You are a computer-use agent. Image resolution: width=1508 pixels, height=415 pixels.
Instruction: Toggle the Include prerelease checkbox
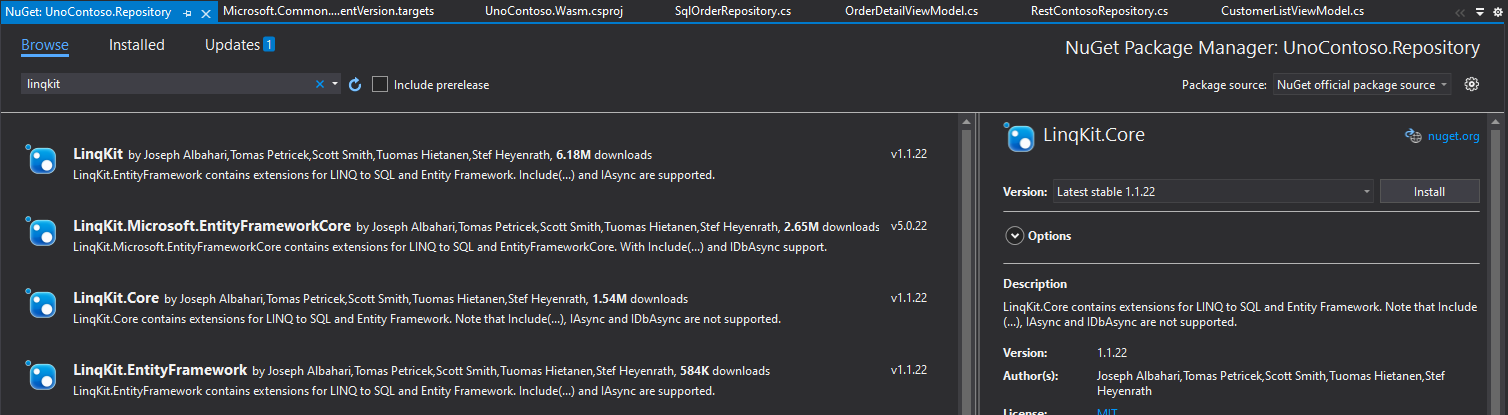pos(380,85)
